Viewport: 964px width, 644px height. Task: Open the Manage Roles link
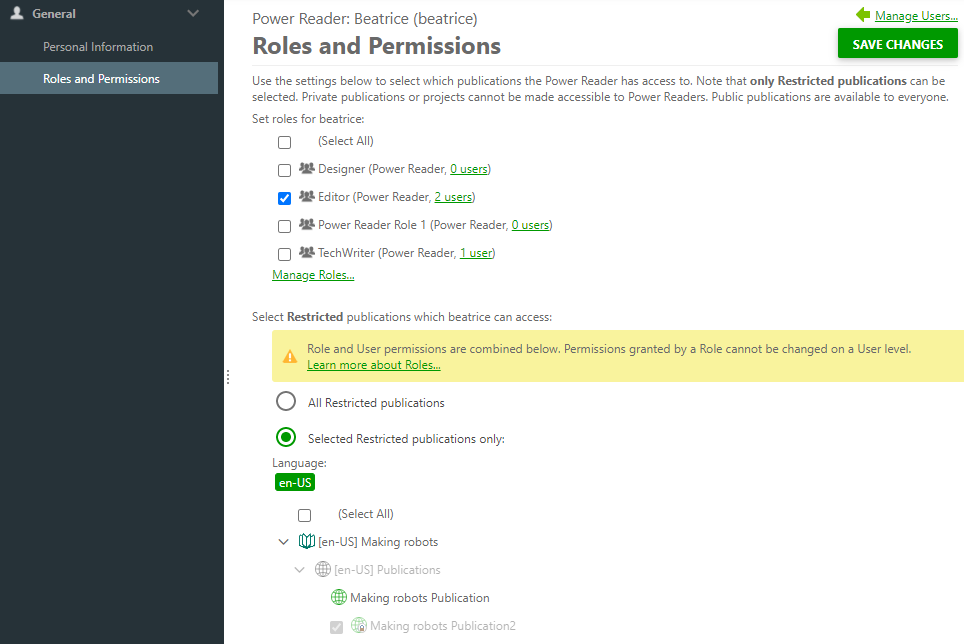click(x=313, y=274)
